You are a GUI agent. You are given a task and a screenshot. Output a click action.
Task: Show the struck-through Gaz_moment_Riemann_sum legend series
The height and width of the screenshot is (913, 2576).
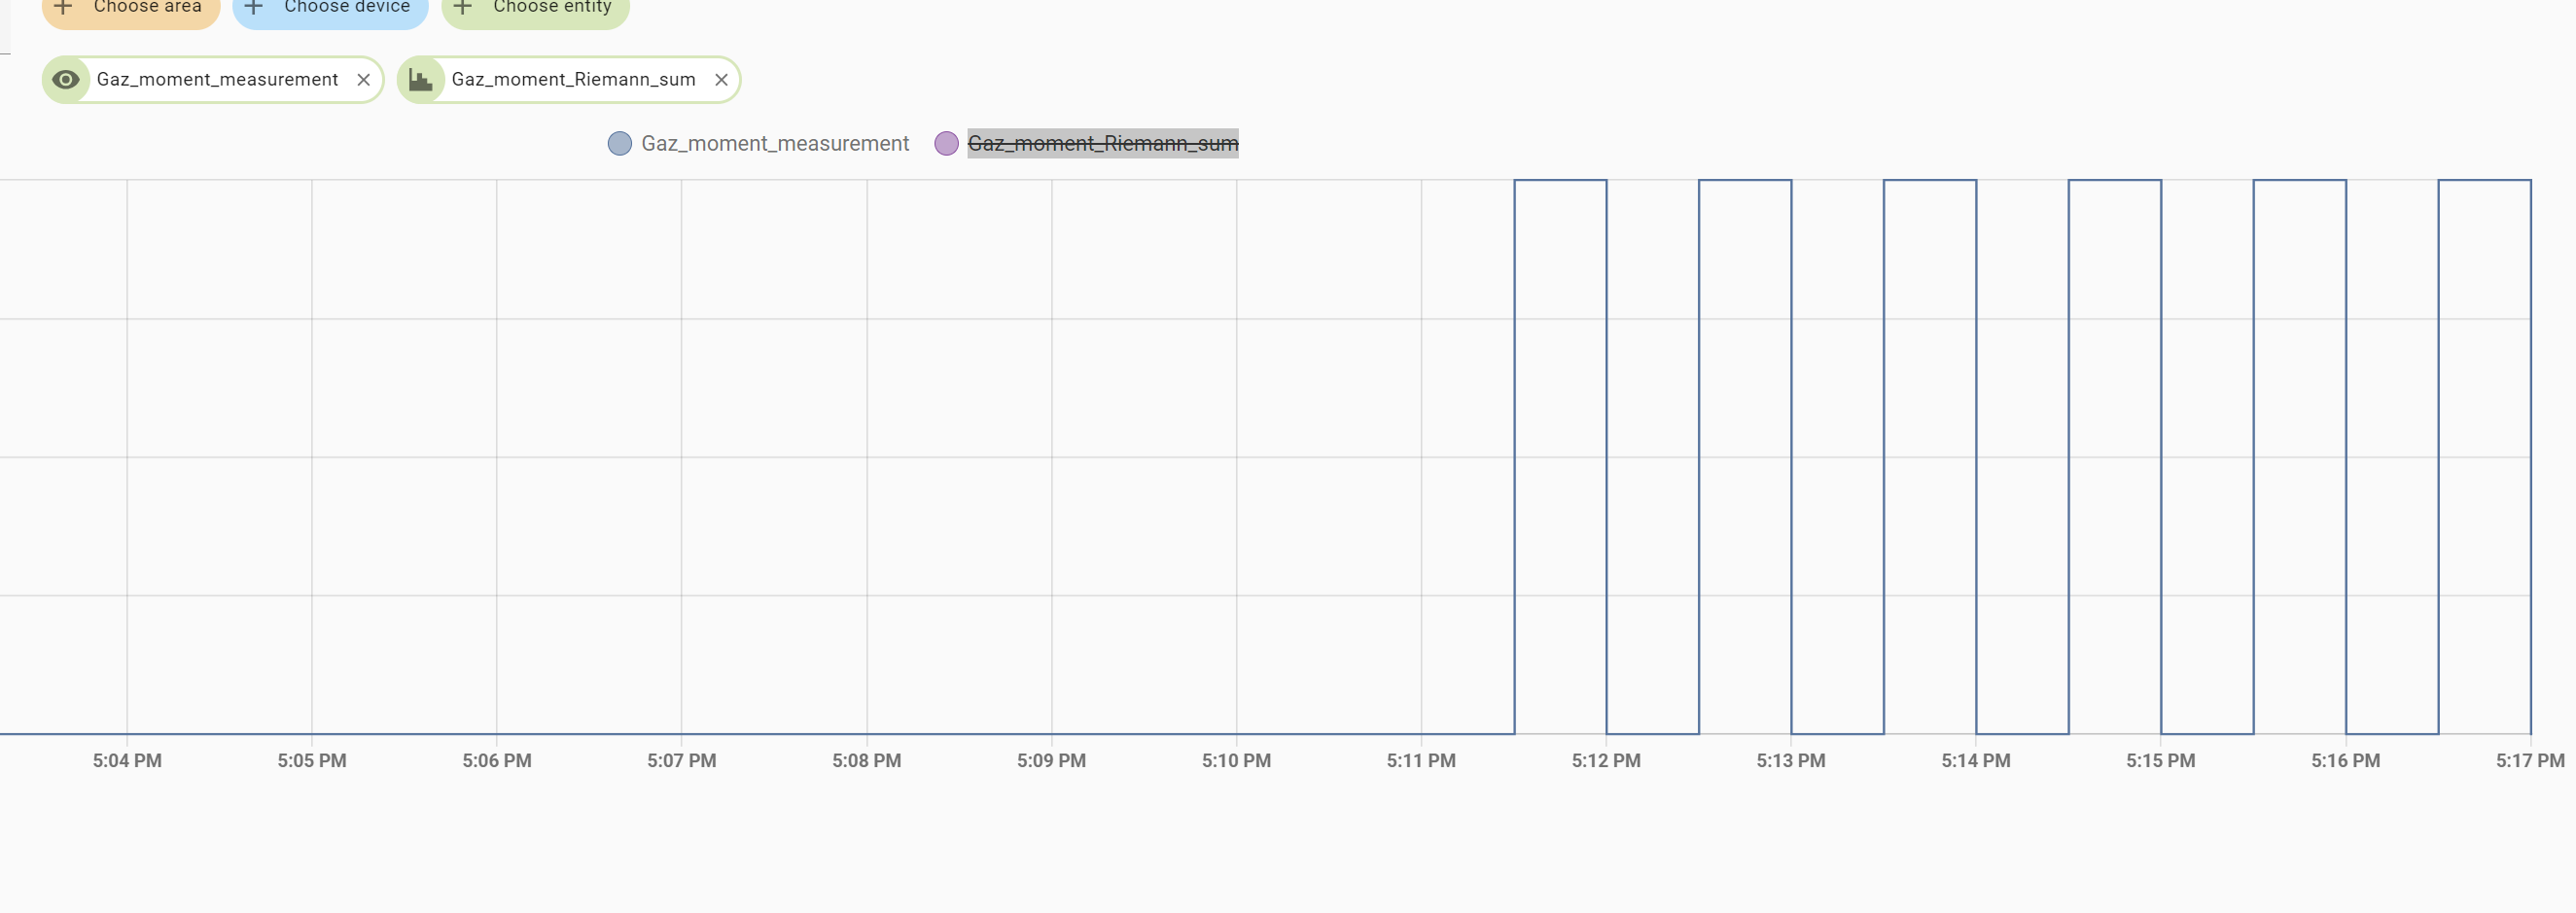(1102, 144)
